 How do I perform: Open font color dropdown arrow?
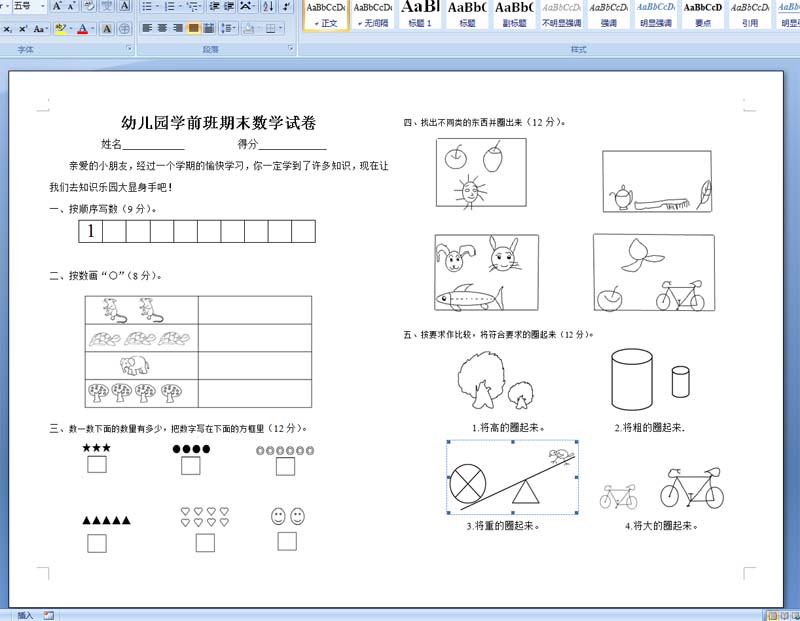[x=93, y=29]
